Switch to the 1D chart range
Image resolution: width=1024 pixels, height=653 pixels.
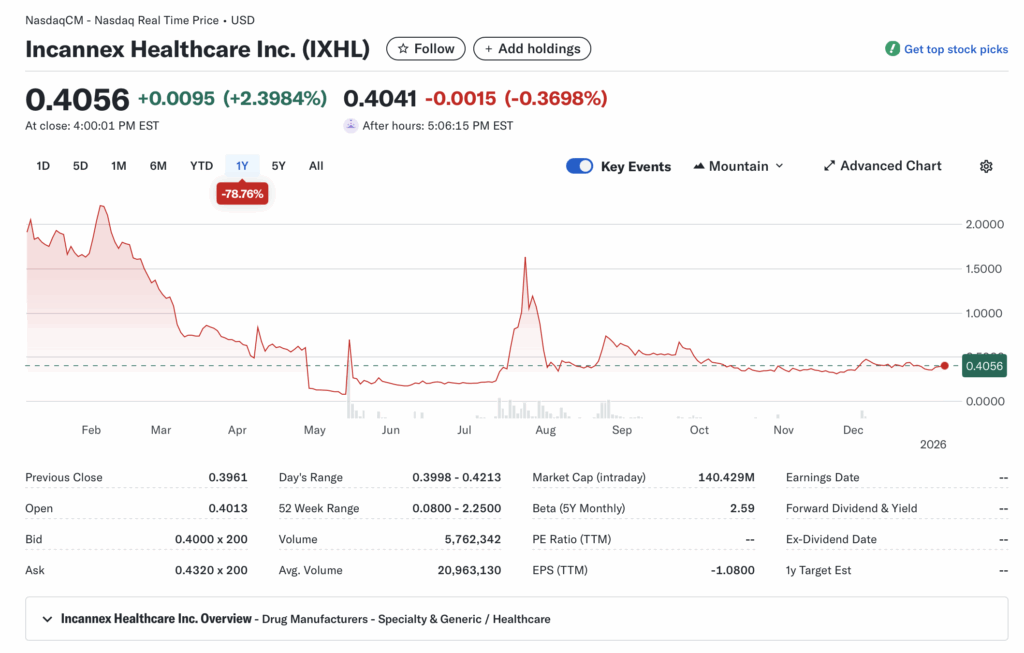[x=43, y=166]
